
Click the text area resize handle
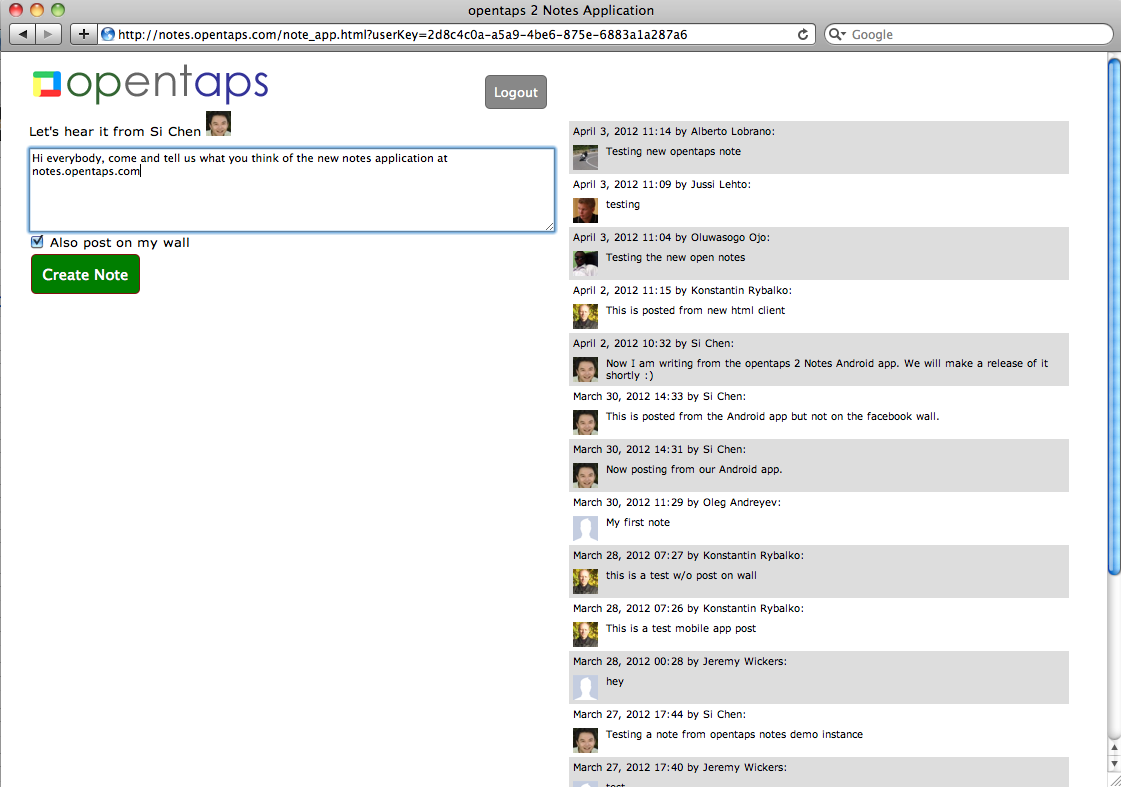click(549, 227)
